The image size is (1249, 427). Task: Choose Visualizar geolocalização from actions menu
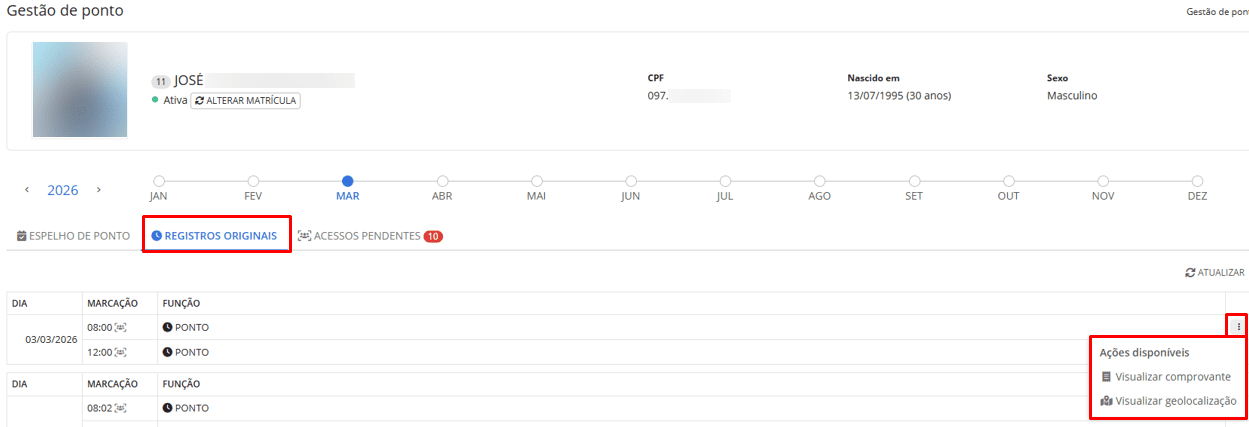1168,401
